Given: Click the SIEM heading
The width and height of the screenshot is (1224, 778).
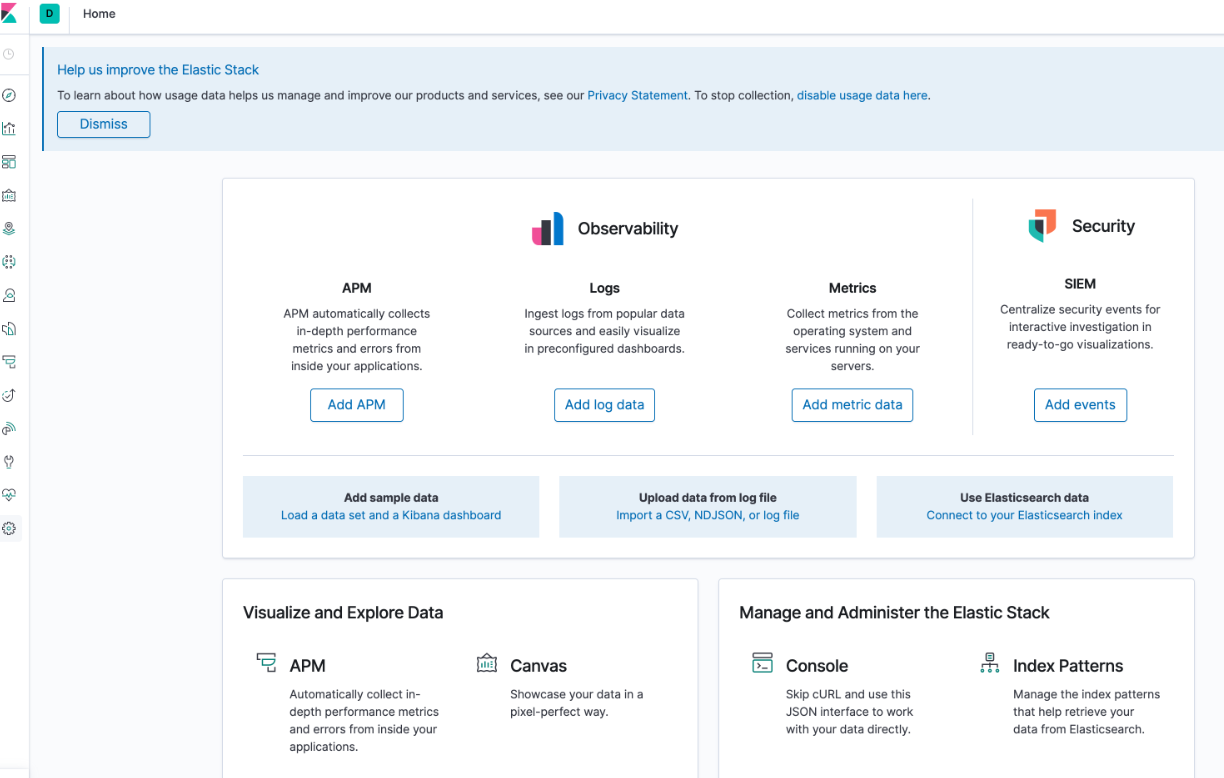Looking at the screenshot, I should (1080, 284).
